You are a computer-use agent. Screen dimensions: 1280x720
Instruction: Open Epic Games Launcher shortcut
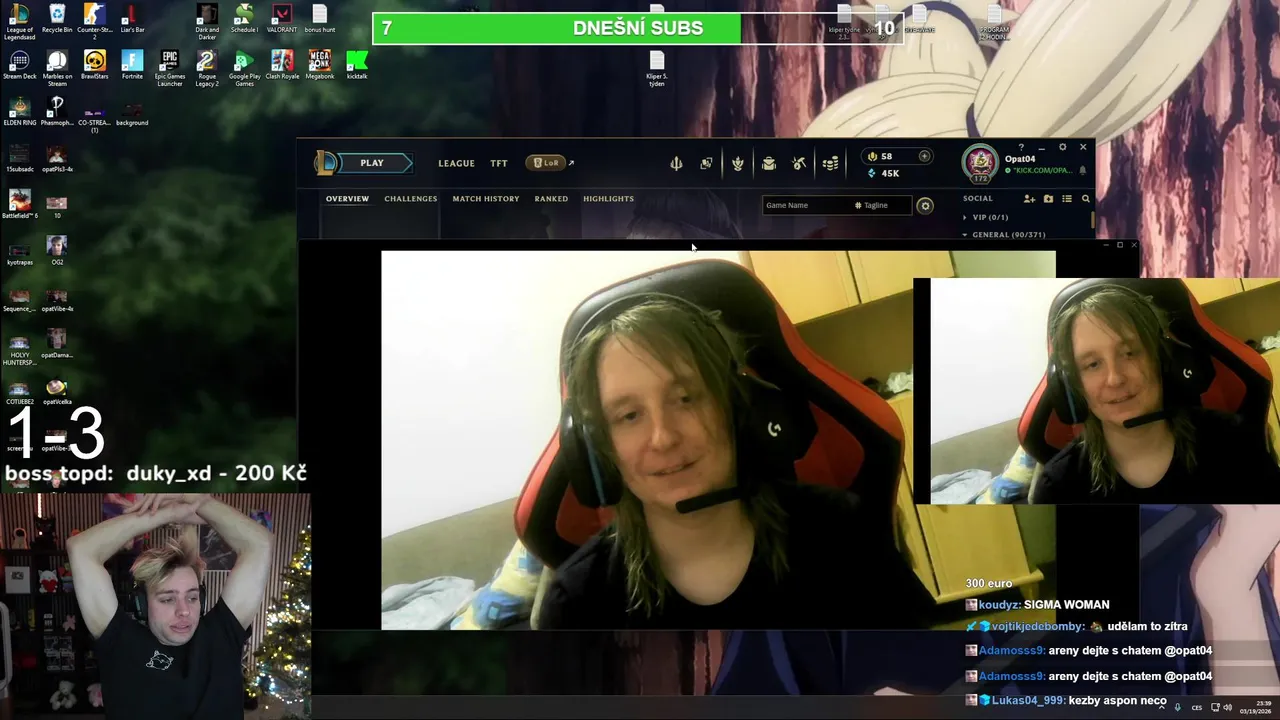coord(170,68)
